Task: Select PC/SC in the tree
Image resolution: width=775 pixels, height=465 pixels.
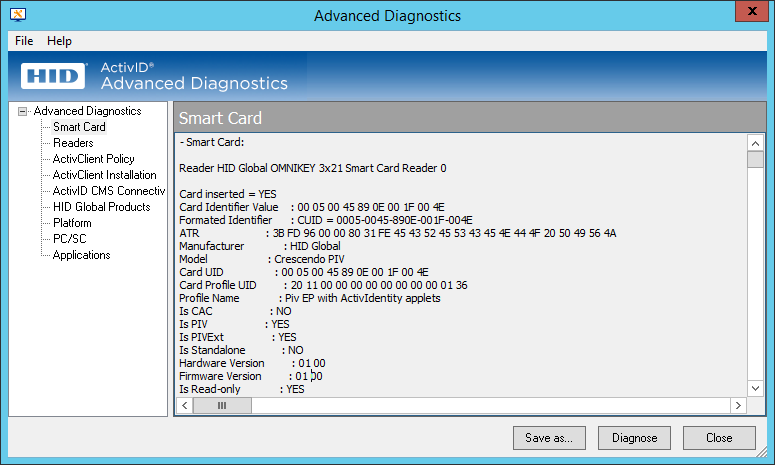Action: (69, 239)
